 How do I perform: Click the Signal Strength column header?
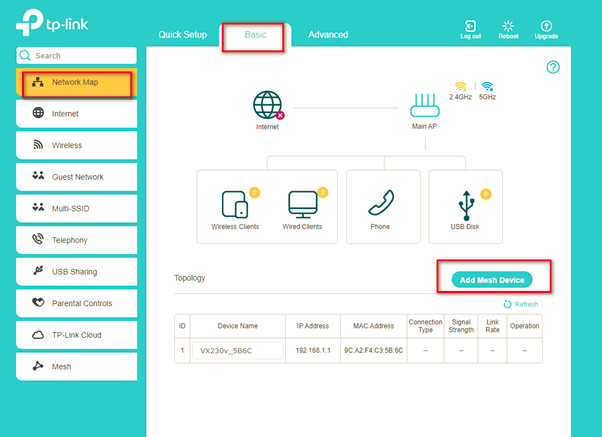[461, 326]
